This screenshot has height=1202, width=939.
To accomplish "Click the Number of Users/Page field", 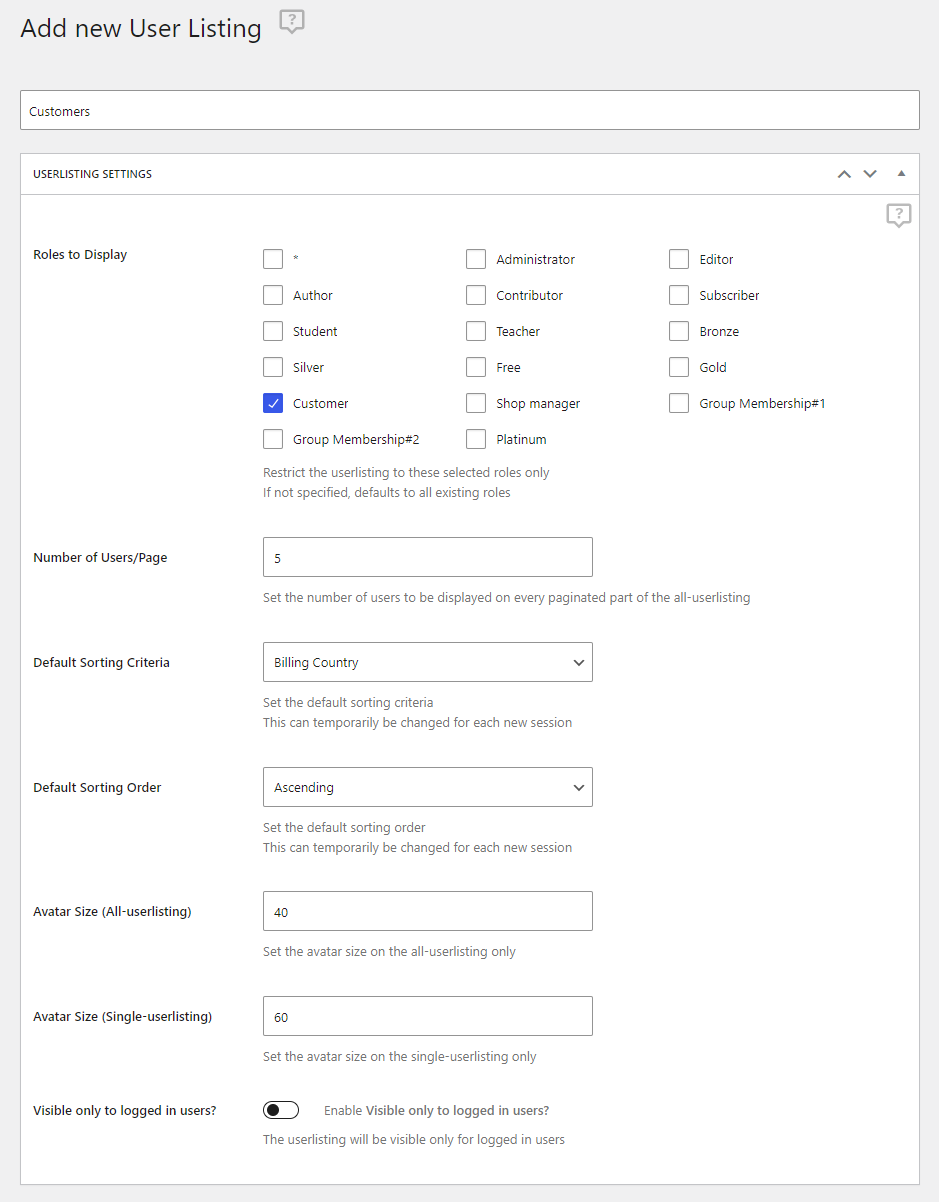I will click(428, 557).
